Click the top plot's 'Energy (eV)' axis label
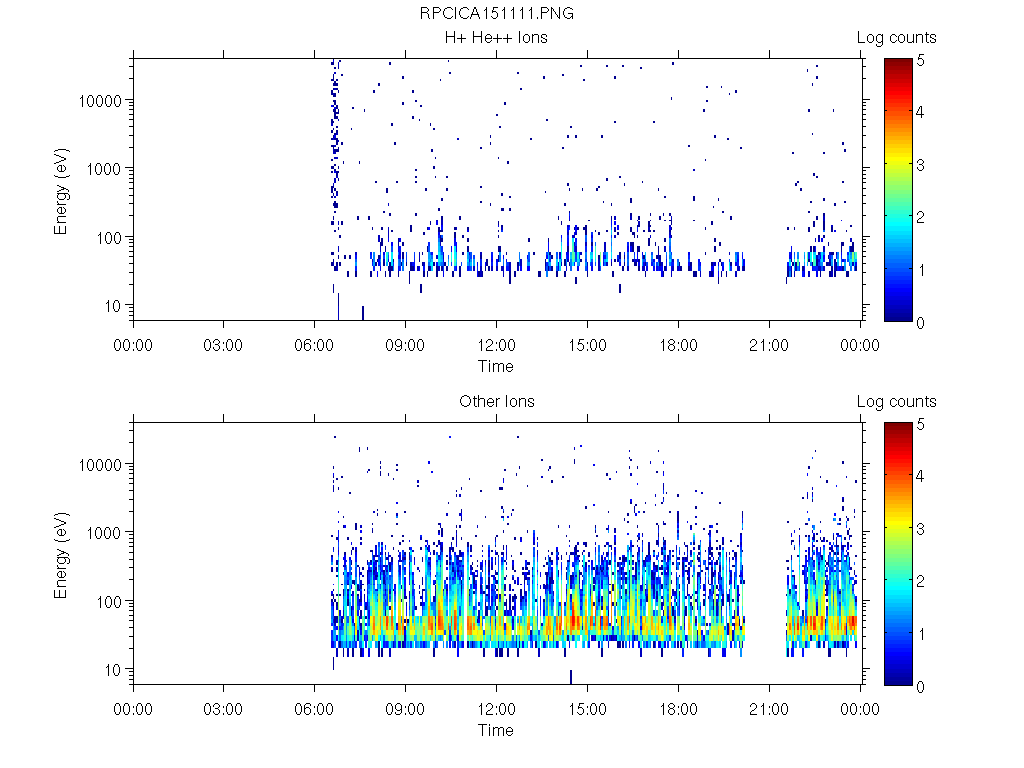Image resolution: width=1024 pixels, height=768 pixels. (61, 191)
